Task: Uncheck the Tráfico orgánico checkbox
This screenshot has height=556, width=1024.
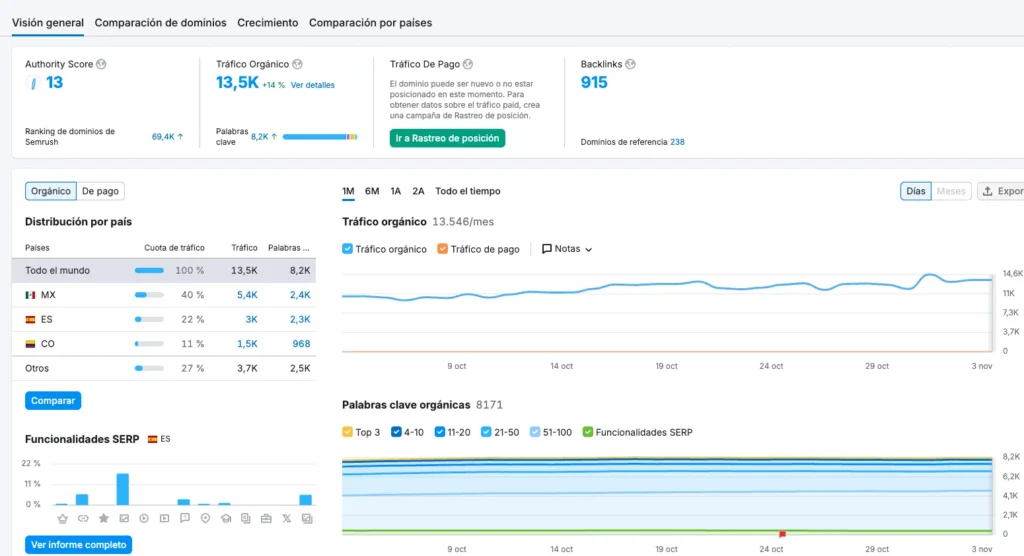Action: click(347, 249)
